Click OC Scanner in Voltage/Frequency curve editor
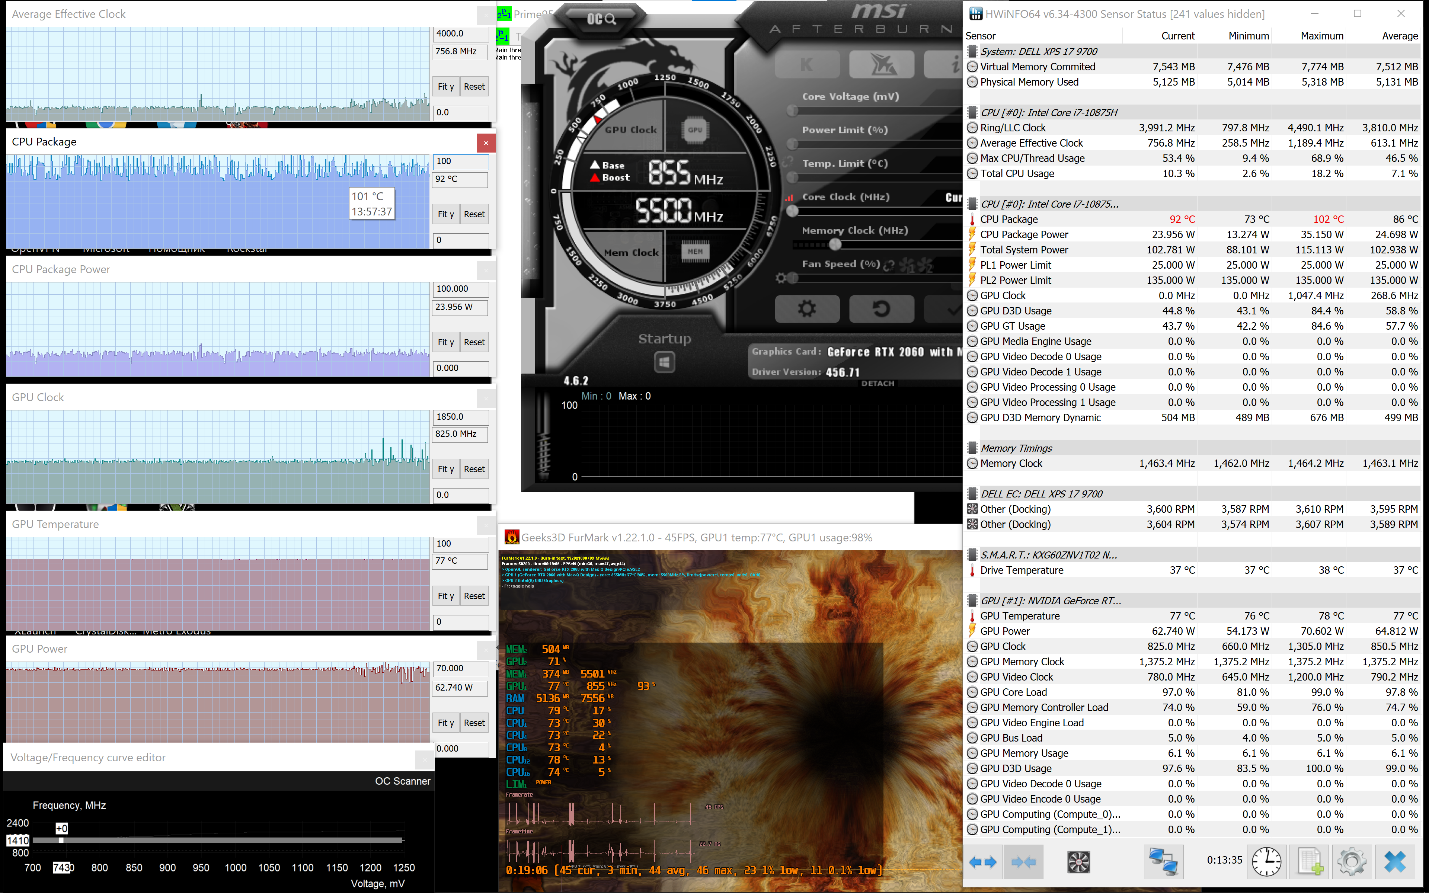1429x893 pixels. (403, 781)
